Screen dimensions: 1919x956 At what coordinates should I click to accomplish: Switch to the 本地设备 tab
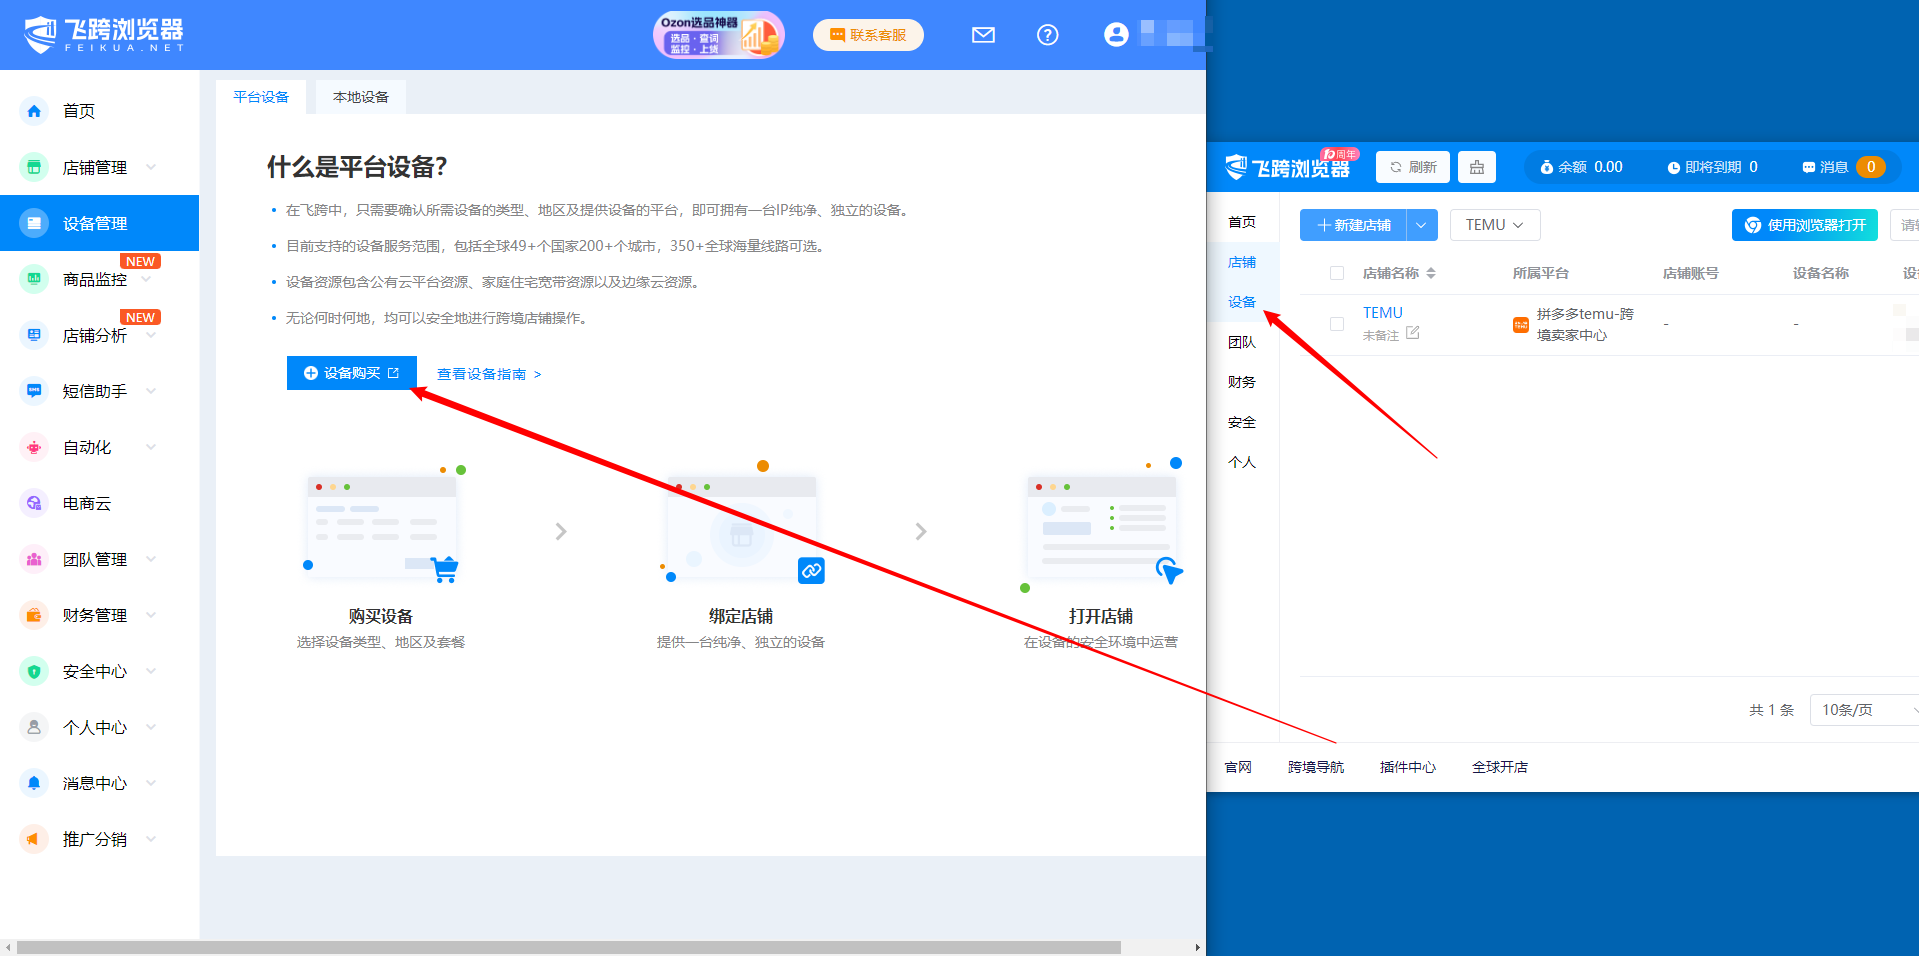tap(360, 97)
